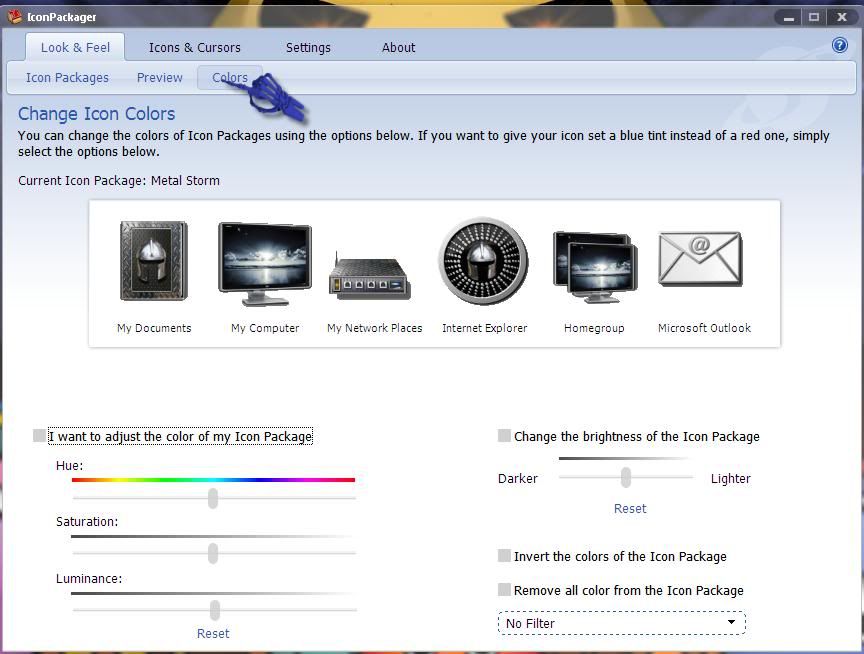The width and height of the screenshot is (864, 654).
Task: Click the 'Change Icon Colors' heading
Action: tap(96, 113)
